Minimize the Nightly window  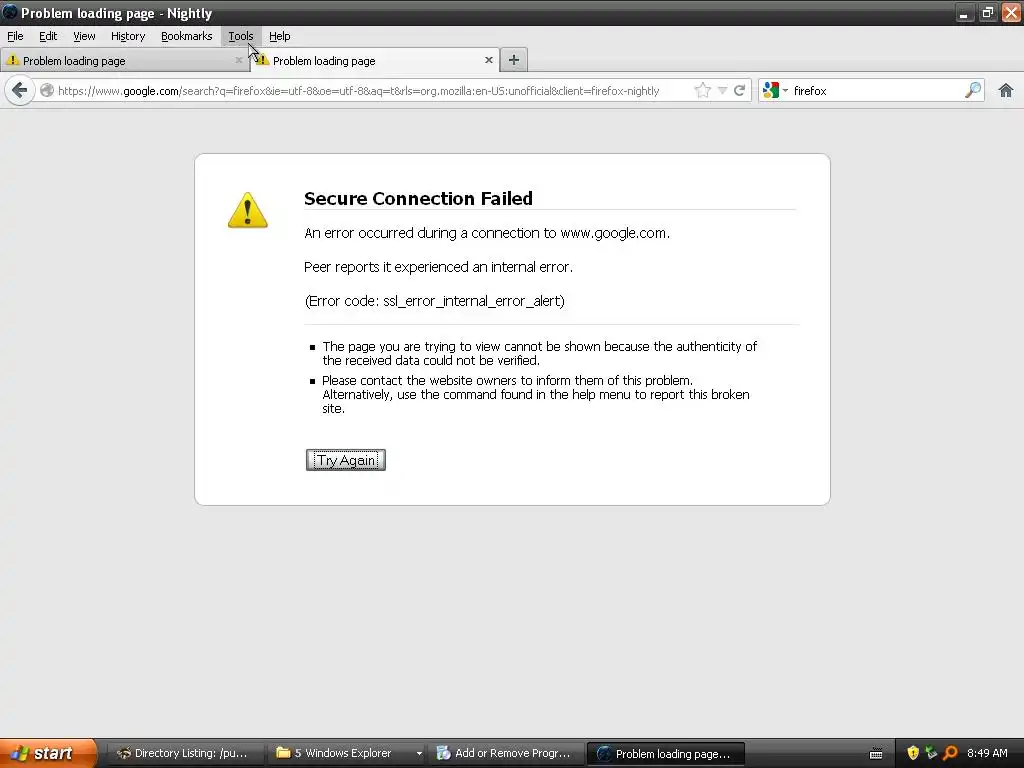(x=964, y=12)
